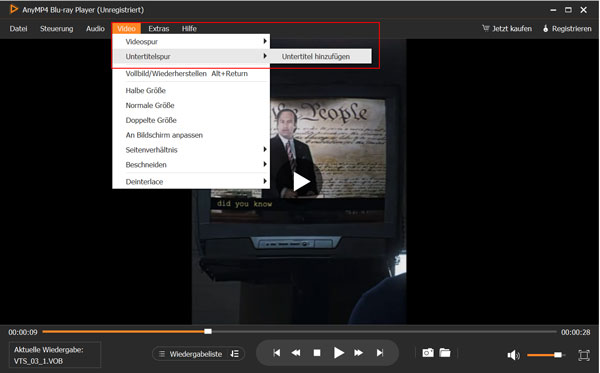Seek by clicking the unplayed timeline track

pos(384,331)
